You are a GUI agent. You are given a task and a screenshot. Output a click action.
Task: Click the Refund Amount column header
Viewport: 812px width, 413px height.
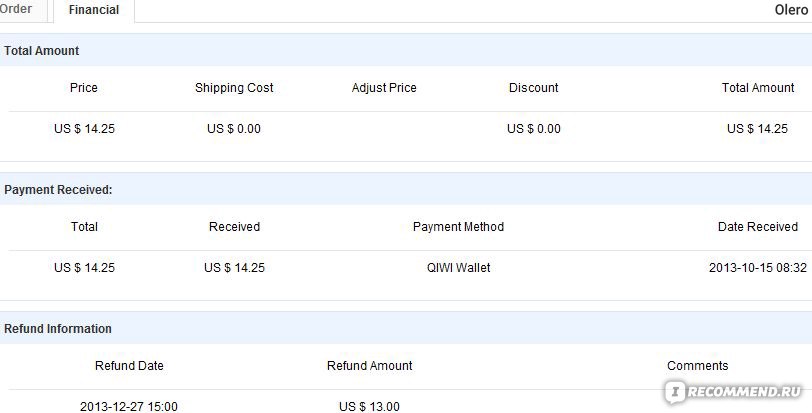click(x=369, y=365)
